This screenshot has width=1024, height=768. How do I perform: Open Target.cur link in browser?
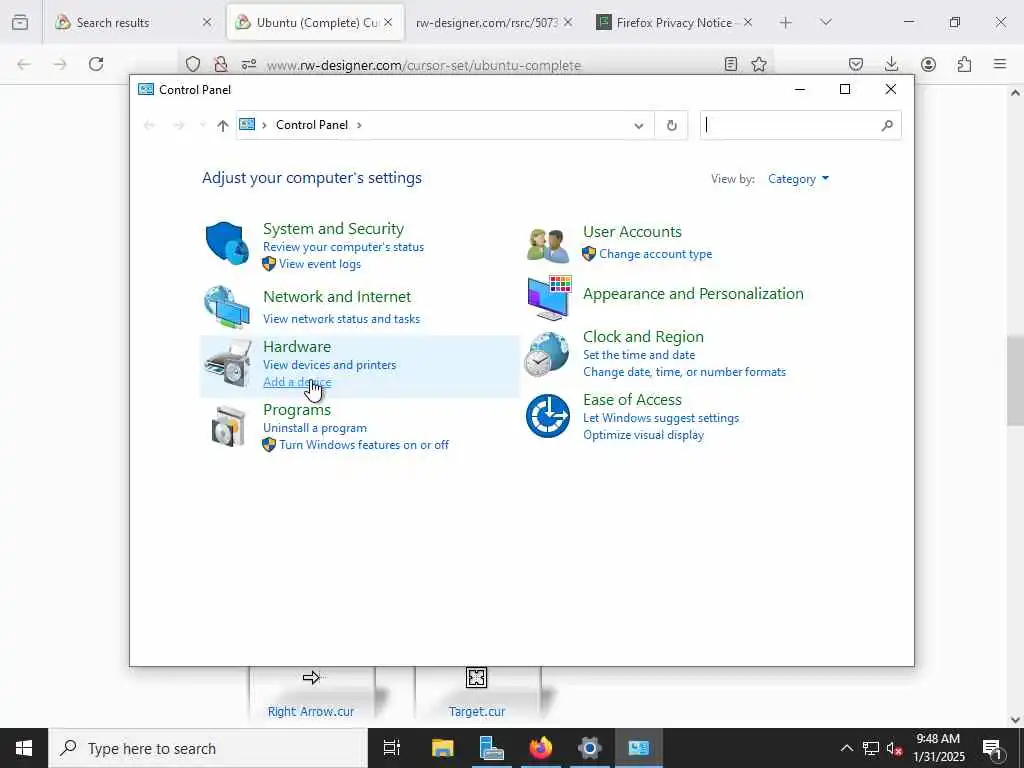477,711
